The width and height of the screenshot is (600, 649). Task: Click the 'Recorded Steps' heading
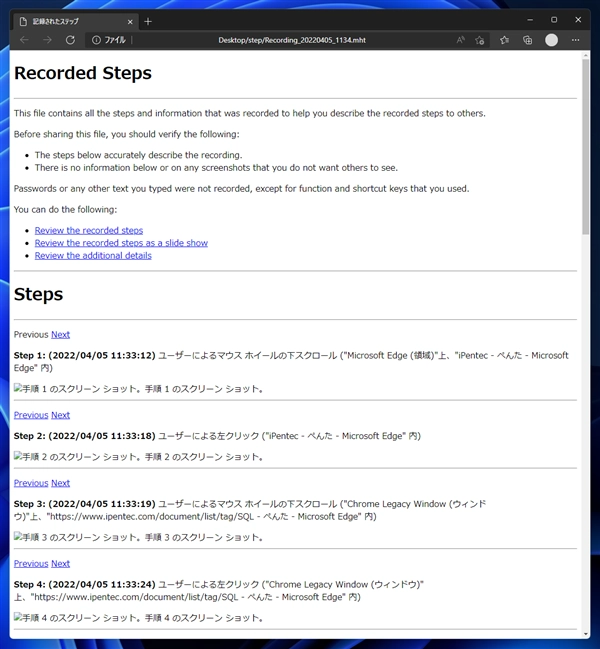tap(83, 73)
